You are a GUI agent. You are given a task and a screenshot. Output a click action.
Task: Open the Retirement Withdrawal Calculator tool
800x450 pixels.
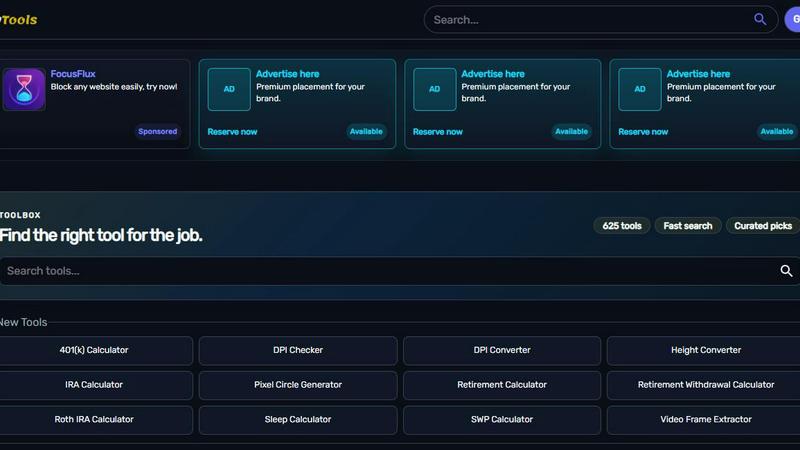(706, 385)
